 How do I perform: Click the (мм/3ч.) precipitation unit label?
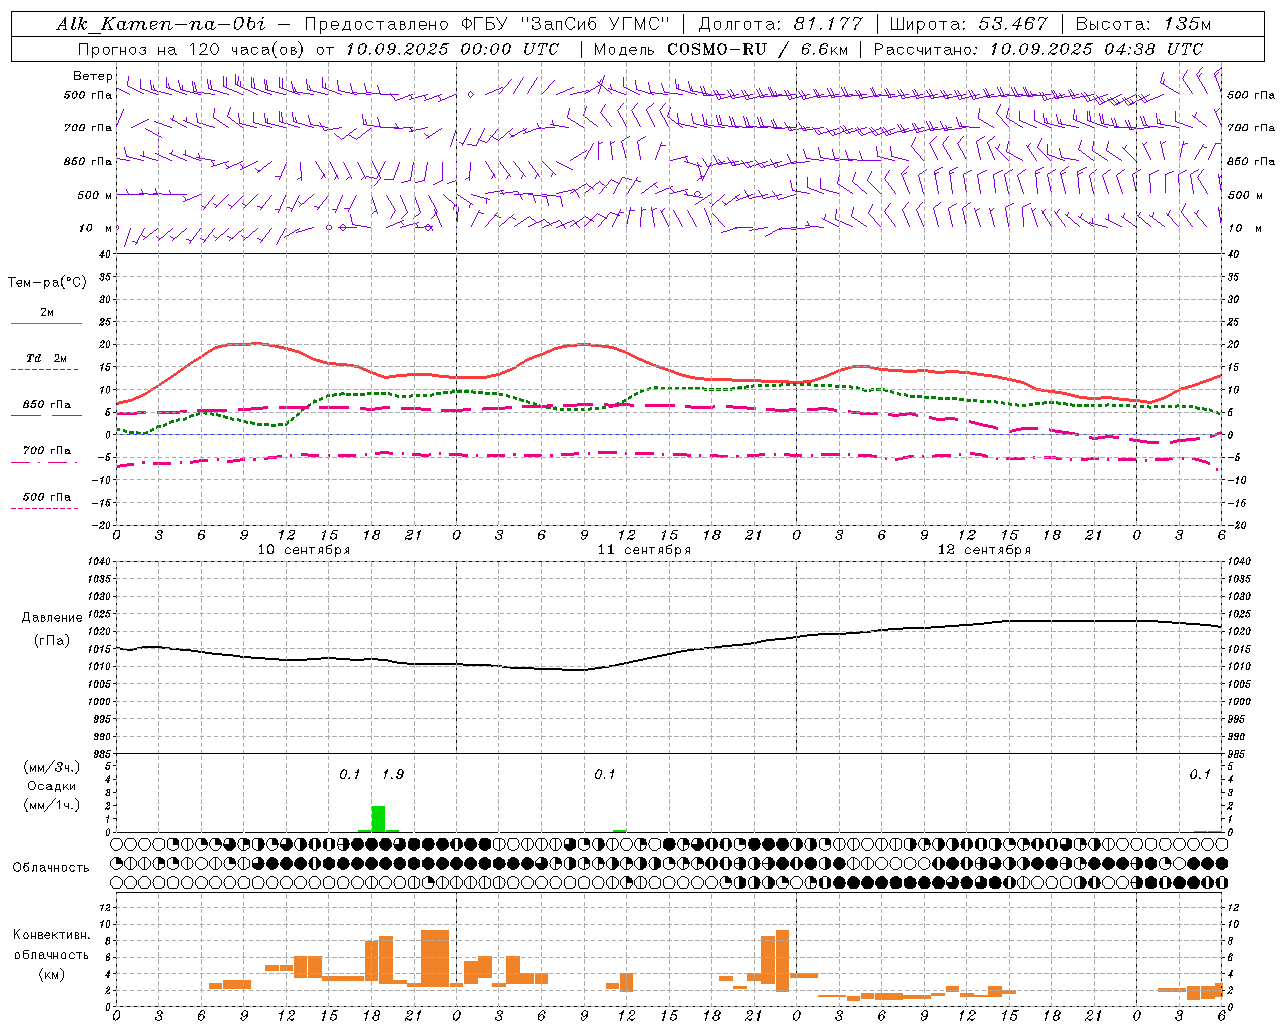[52, 767]
